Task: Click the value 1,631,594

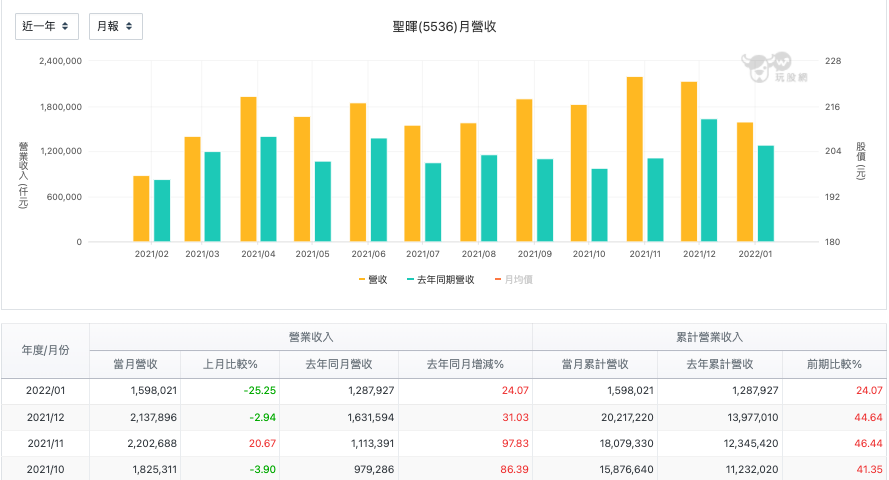Action: point(371,417)
